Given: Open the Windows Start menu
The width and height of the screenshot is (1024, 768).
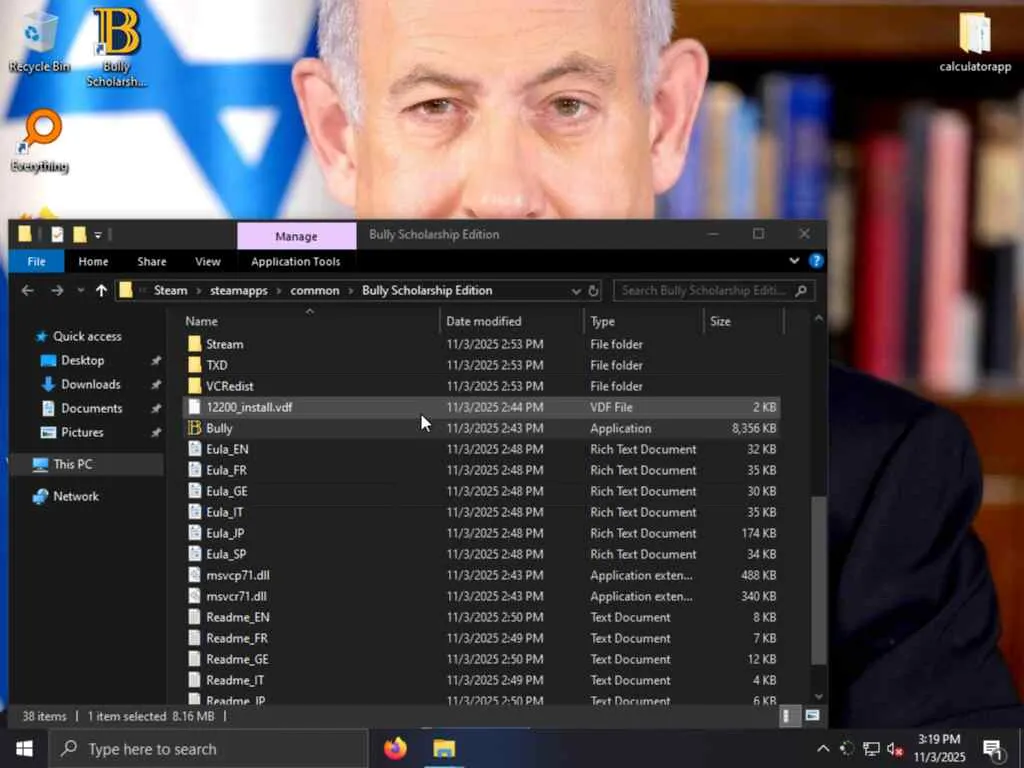Looking at the screenshot, I should point(24,748).
